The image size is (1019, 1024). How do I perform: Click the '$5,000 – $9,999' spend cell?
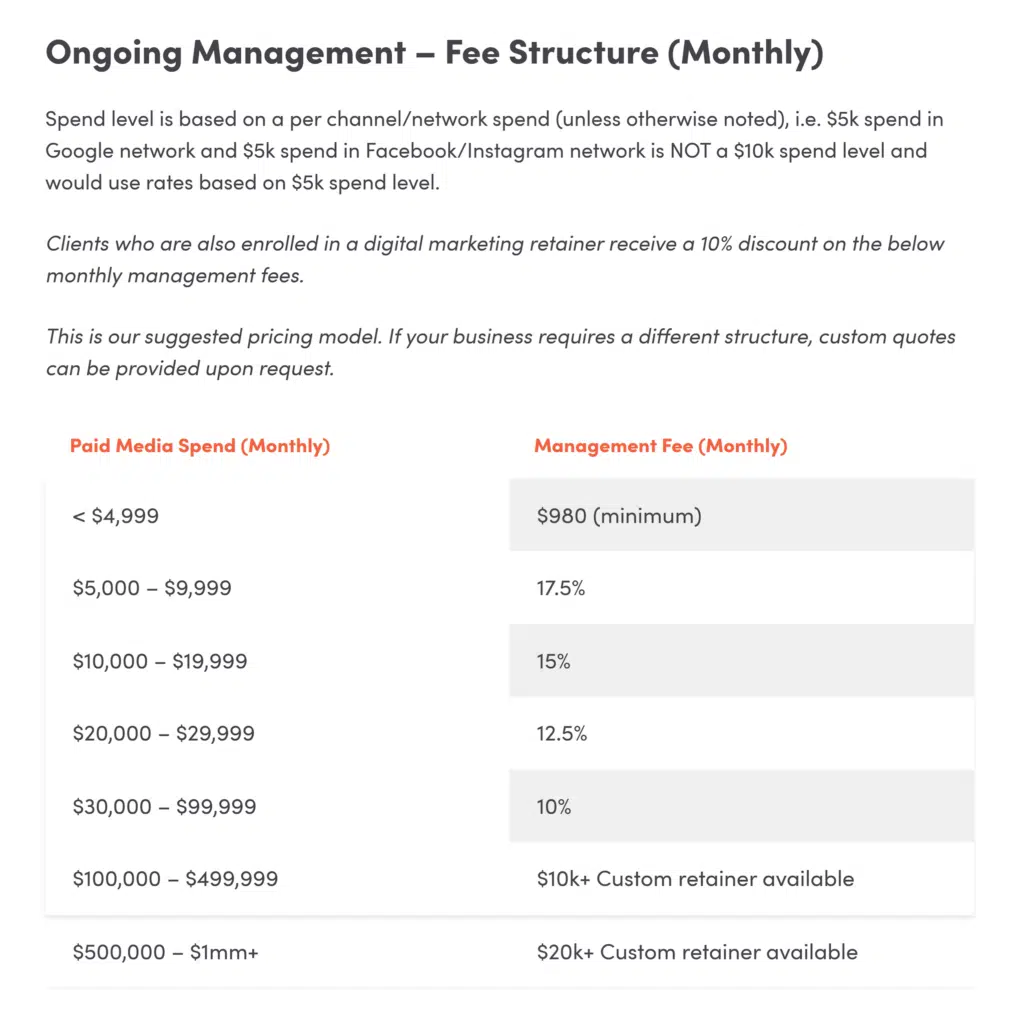(152, 588)
